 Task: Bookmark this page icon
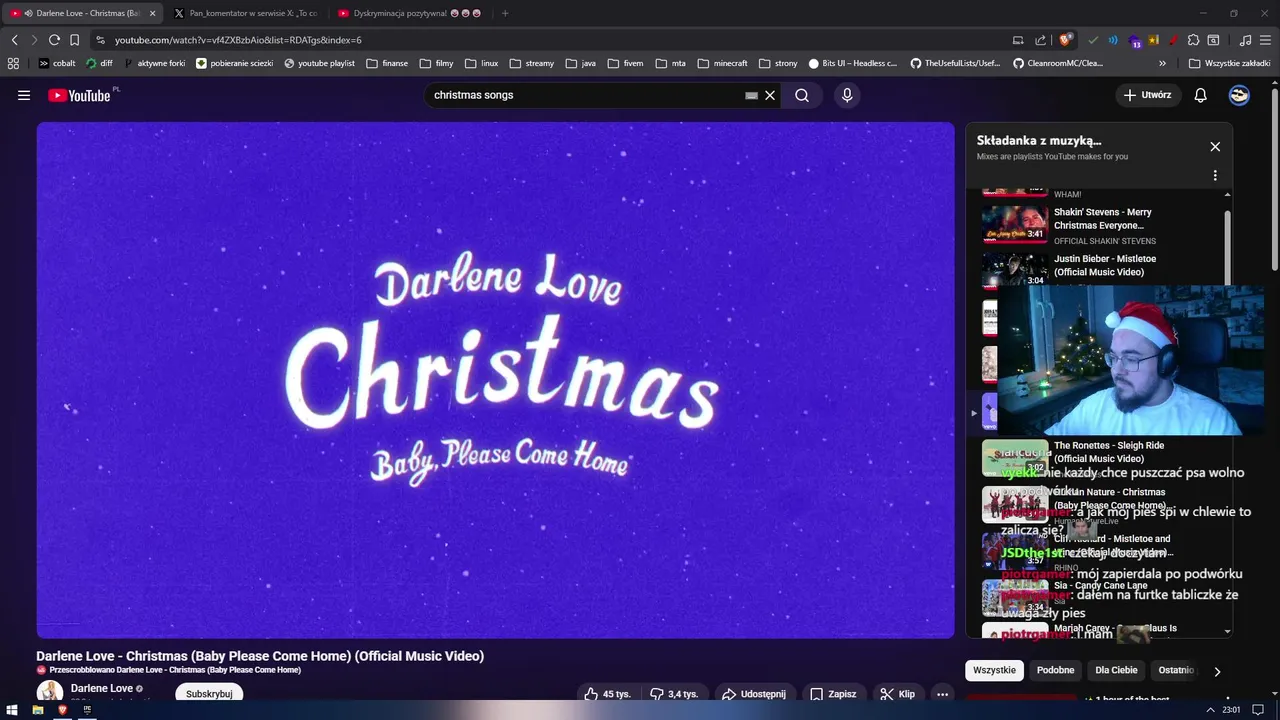(74, 40)
